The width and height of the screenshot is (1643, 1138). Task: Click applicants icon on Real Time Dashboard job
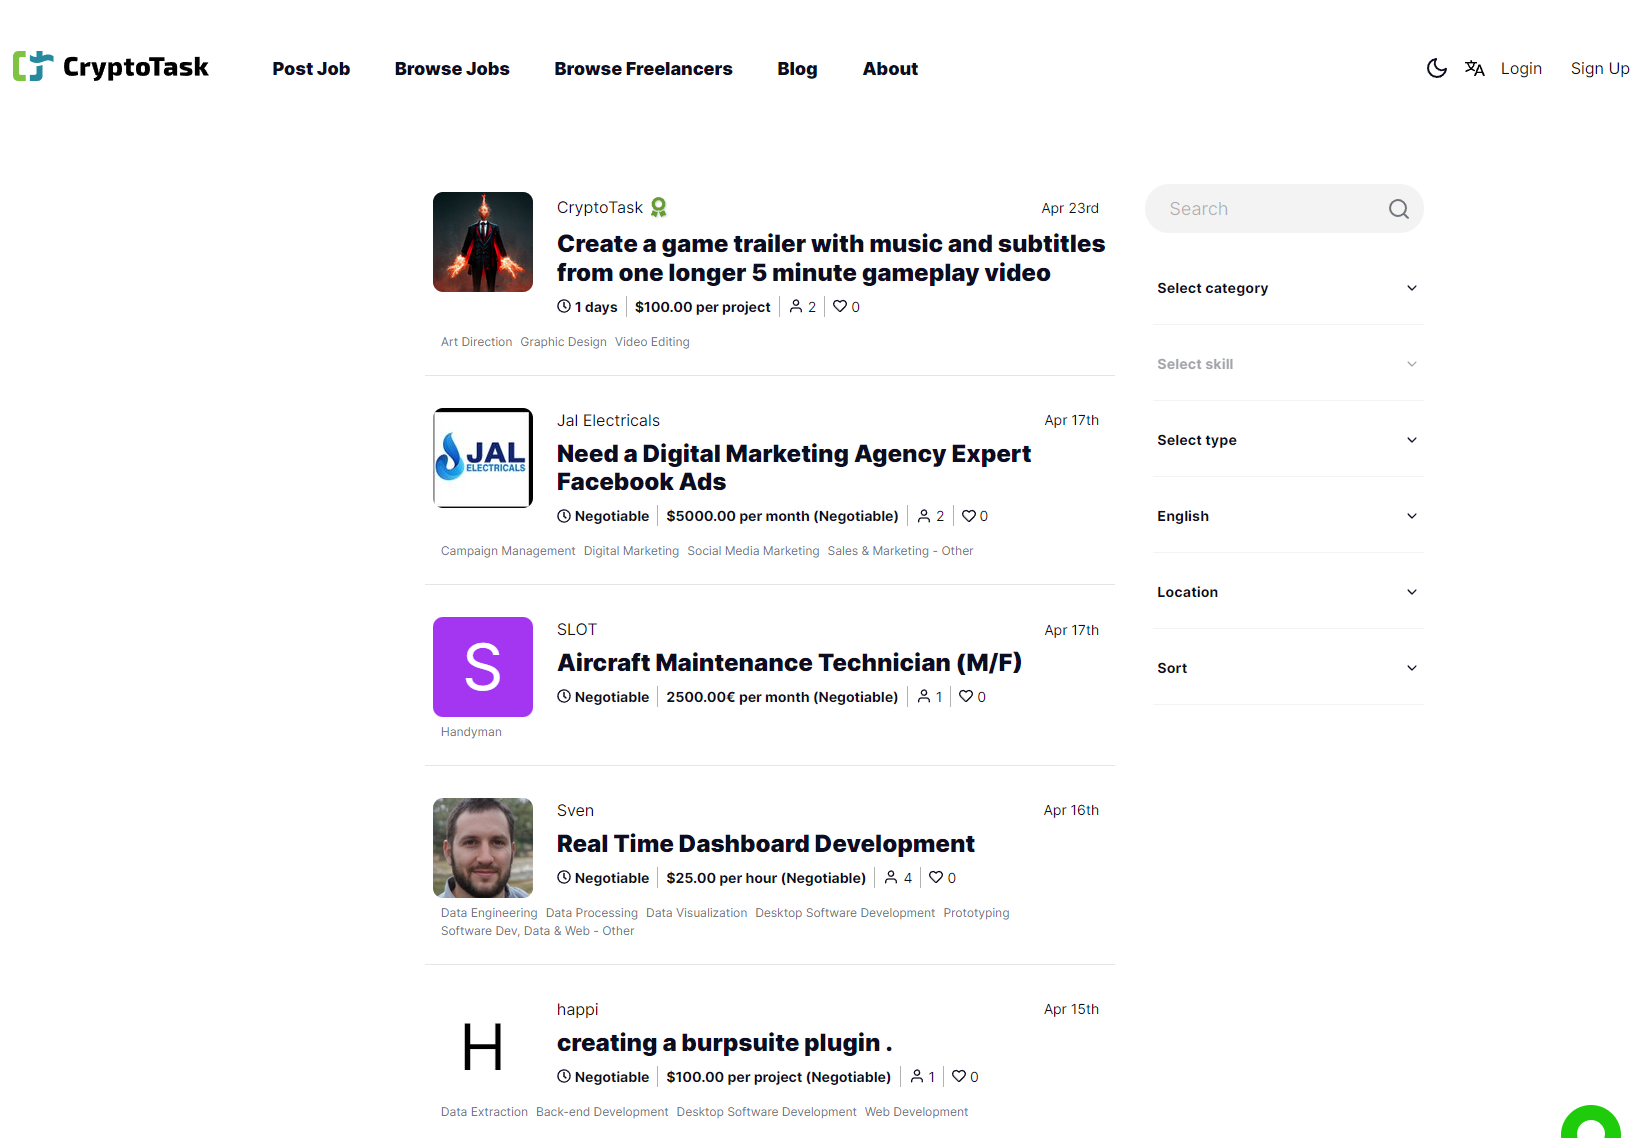(891, 877)
